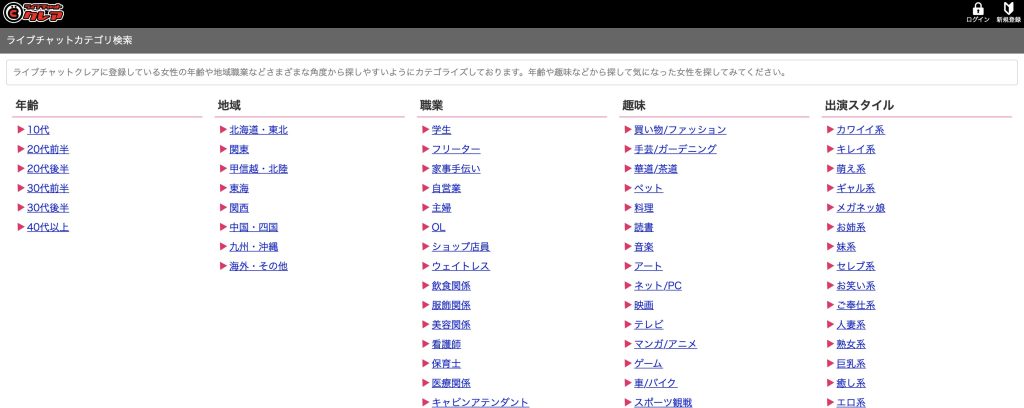The height and width of the screenshot is (408, 1024).
Task: Open the スポーツ観戦 hobby link
Action: pyautogui.click(x=663, y=403)
